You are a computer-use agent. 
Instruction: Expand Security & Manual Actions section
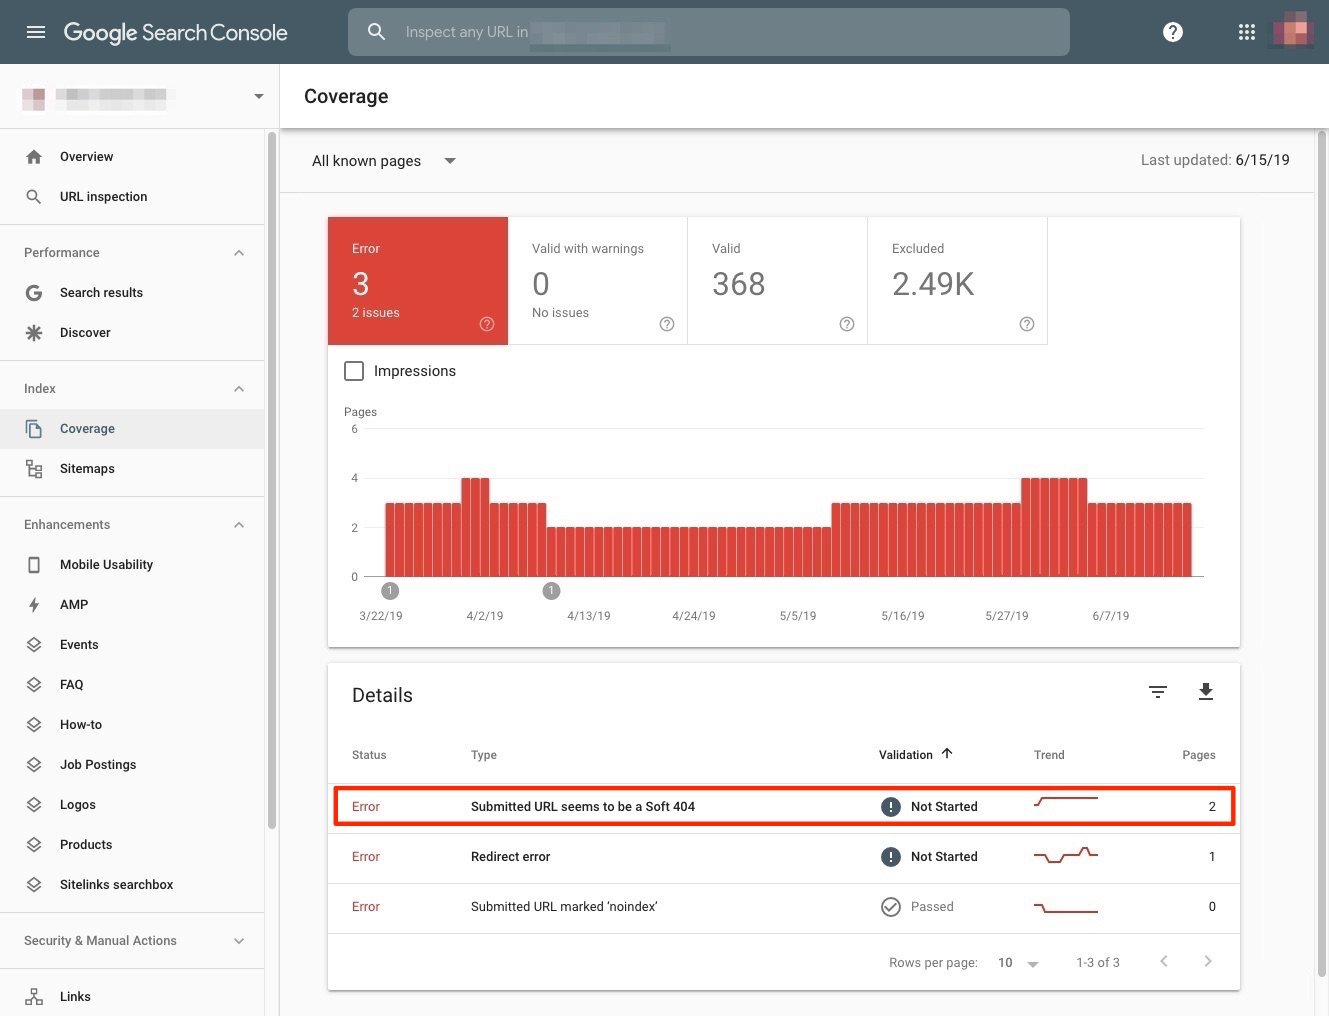point(239,941)
